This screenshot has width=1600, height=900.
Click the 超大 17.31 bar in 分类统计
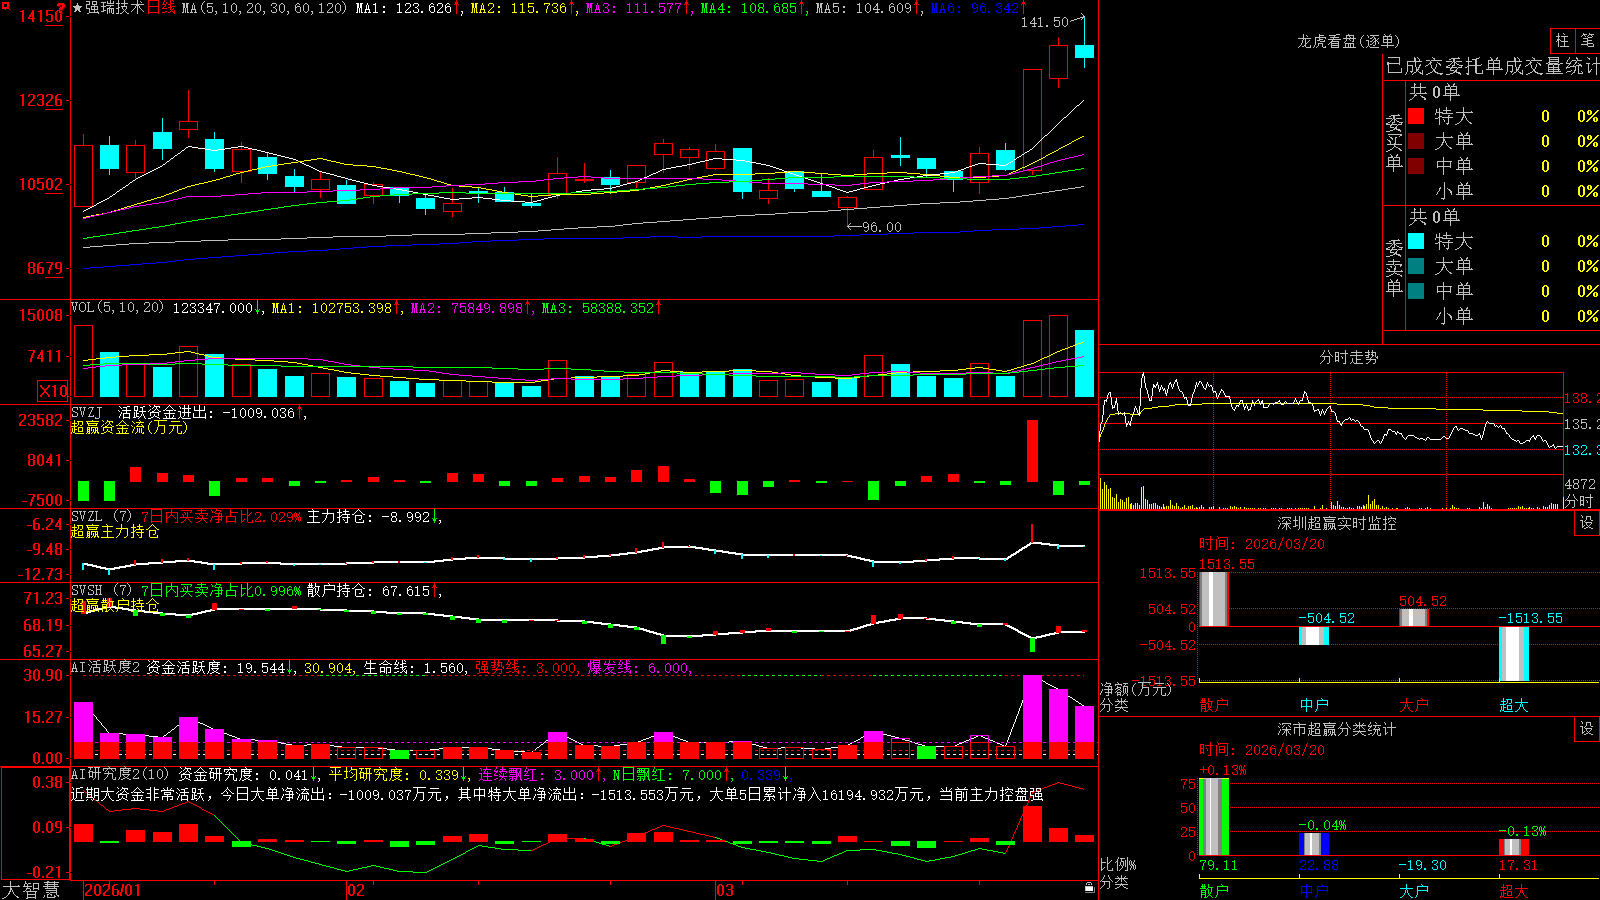click(1514, 847)
